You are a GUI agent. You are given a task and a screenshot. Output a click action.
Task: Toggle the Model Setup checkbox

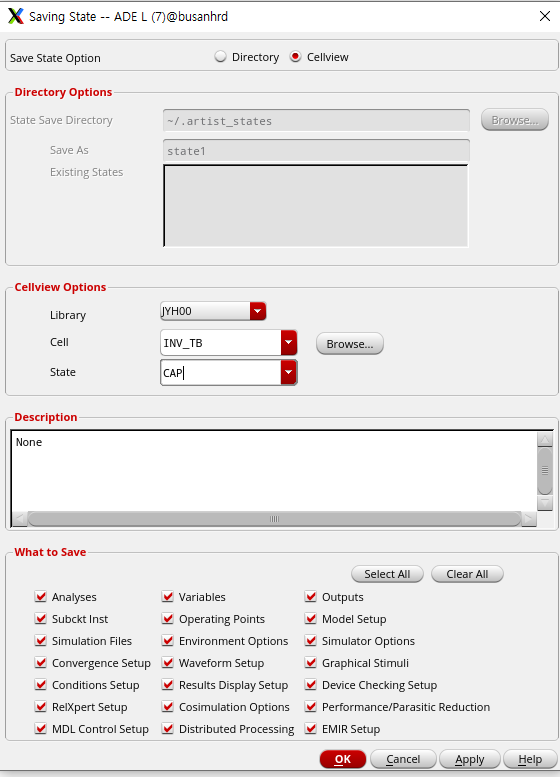[311, 618]
